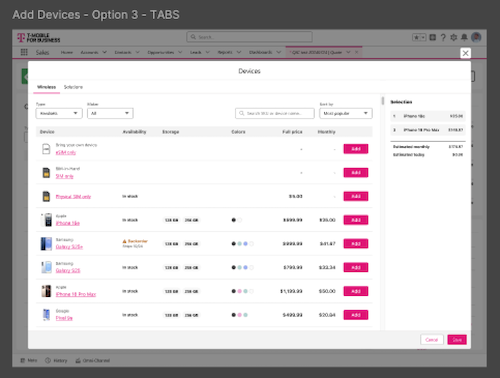Viewport: 500px width, 378px height.
Task: Select 128 GB storage for iPhone 16e
Action: [172, 220]
